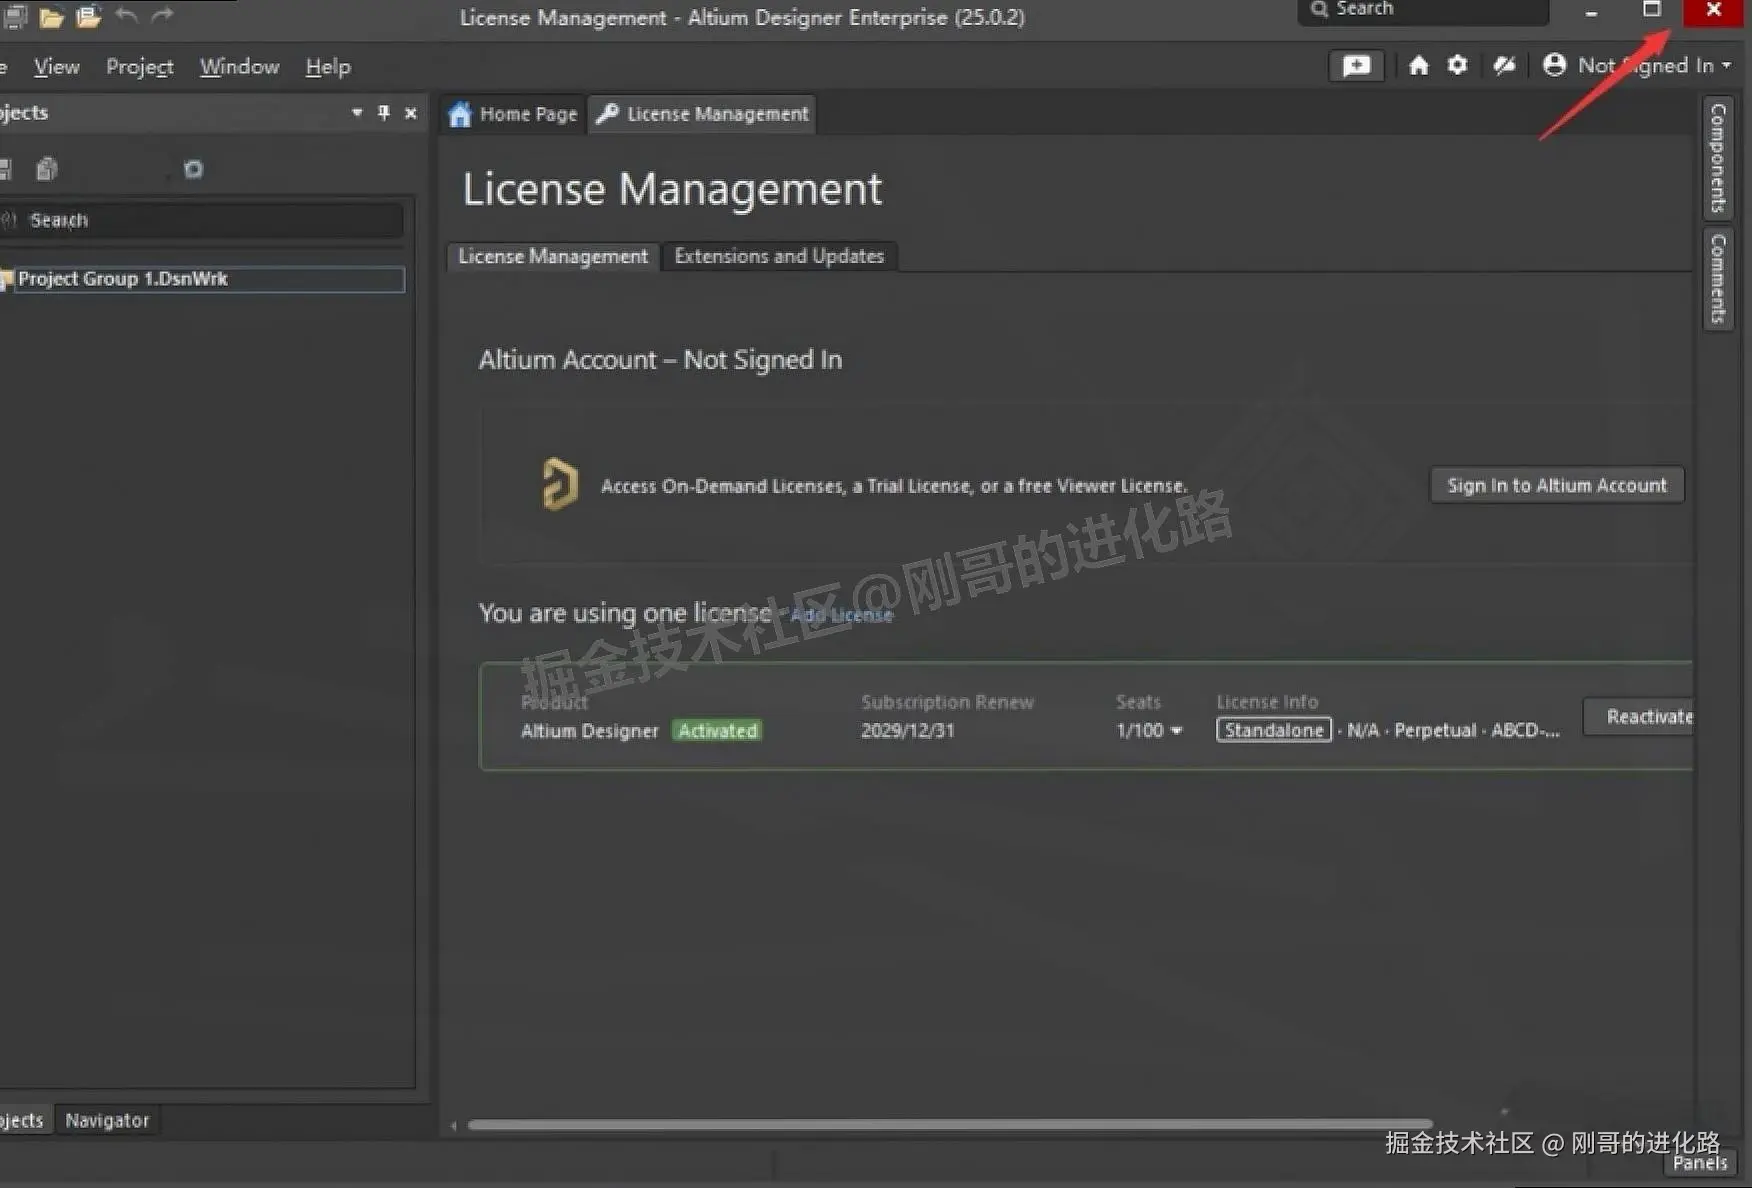Open the Components side panel tab
This screenshot has width=1752, height=1188.
(x=1718, y=158)
